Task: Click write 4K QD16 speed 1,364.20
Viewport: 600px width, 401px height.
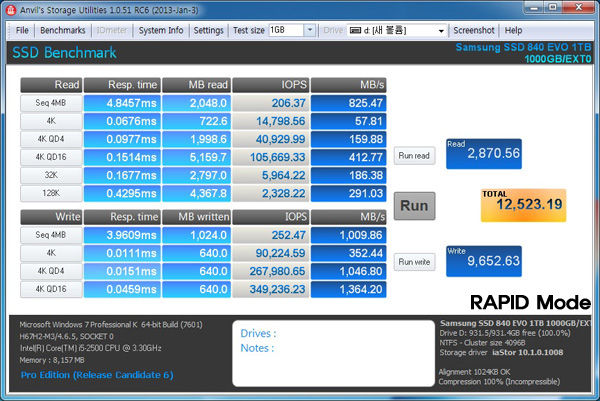Action: coord(349,289)
